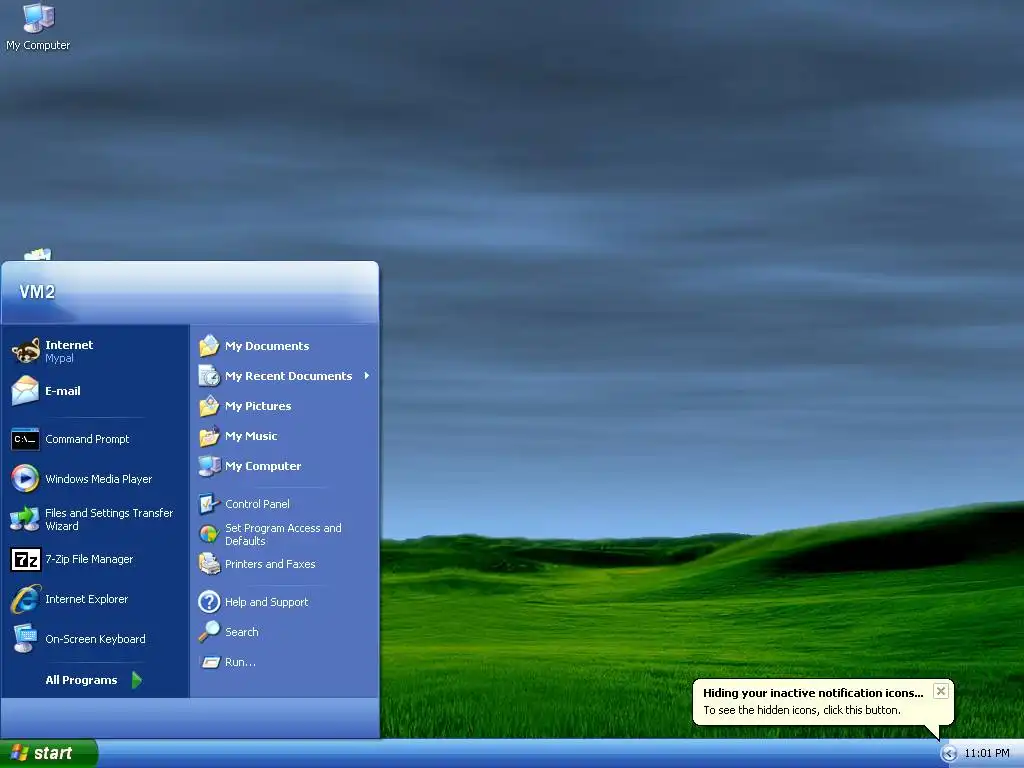The width and height of the screenshot is (1024, 768).
Task: Click the Search text label
Action: [x=242, y=632]
